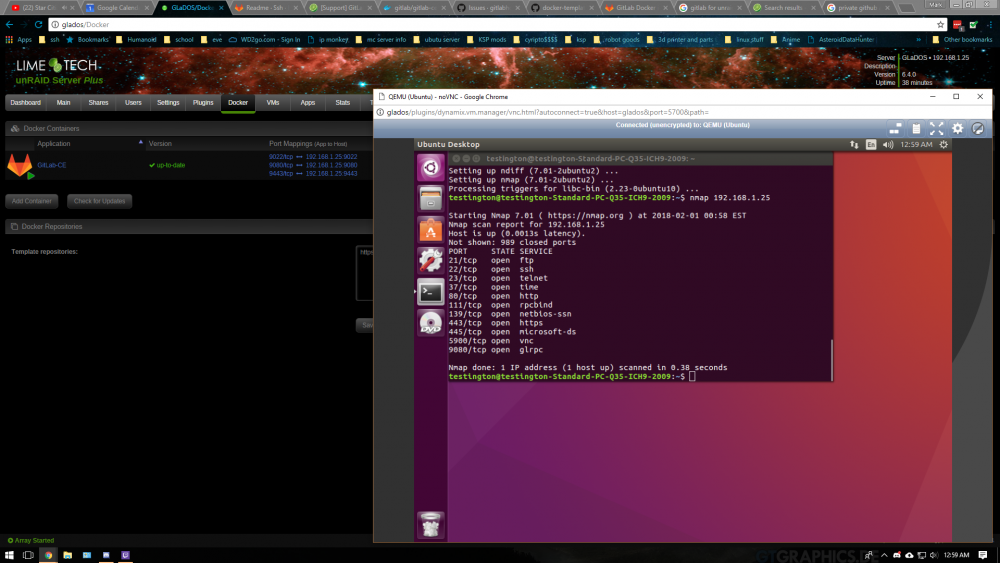
Task: Open noVNC clipboard icon
Action: (916, 129)
